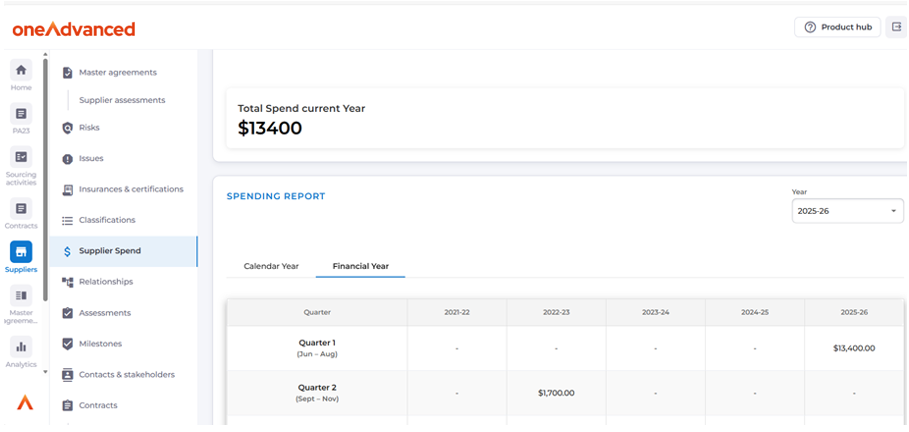Open the Year 2025-26 dropdown
Image resolution: width=909 pixels, height=432 pixels.
pos(847,211)
